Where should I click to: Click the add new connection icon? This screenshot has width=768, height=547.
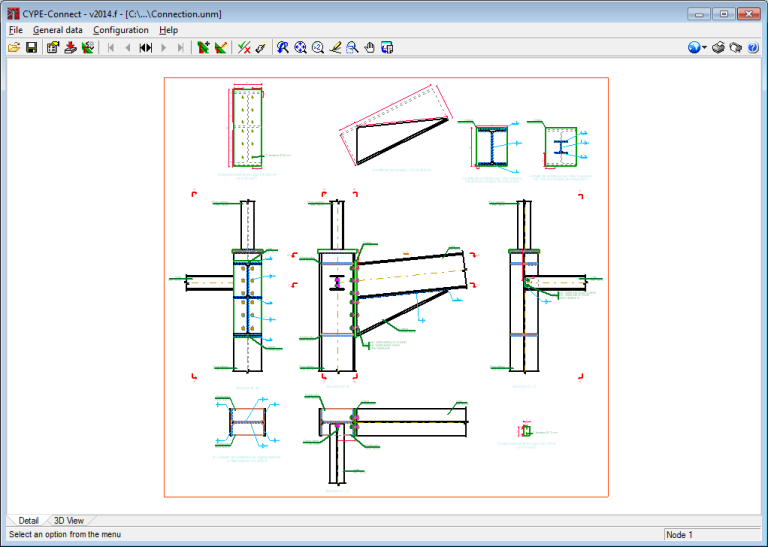203,48
